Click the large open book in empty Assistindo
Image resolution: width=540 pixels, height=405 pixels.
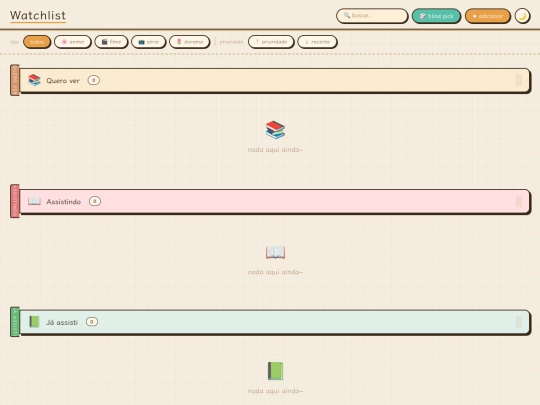point(275,252)
